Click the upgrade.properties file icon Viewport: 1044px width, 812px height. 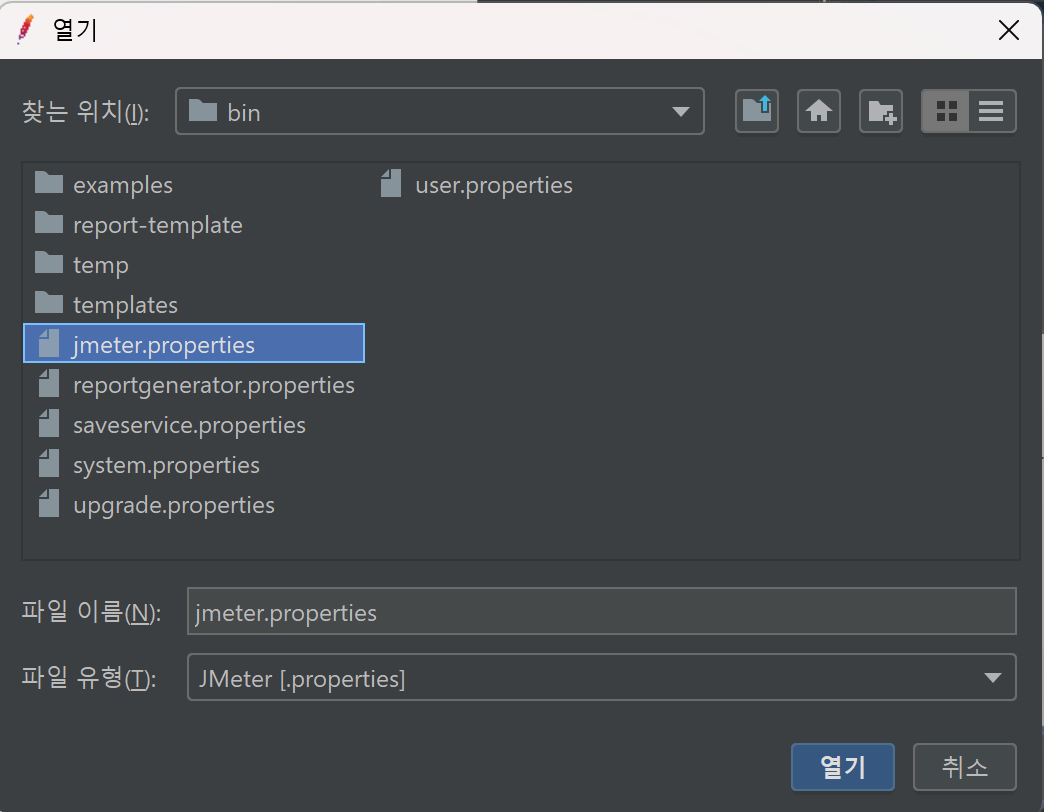pos(49,503)
